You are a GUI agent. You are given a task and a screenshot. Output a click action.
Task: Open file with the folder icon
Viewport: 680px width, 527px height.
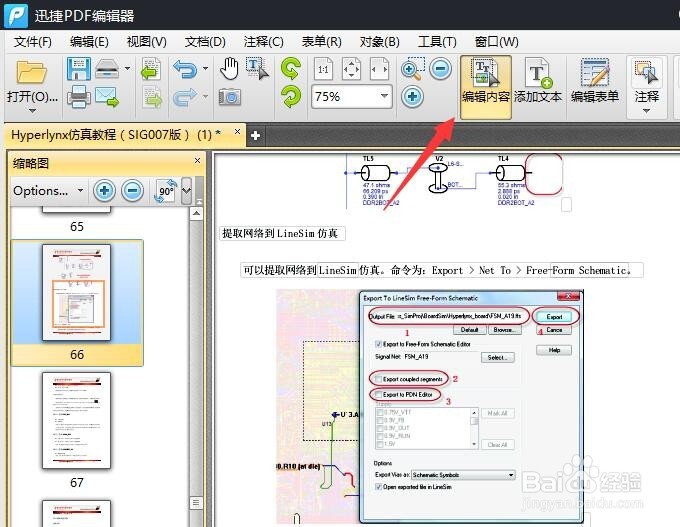tap(31, 71)
